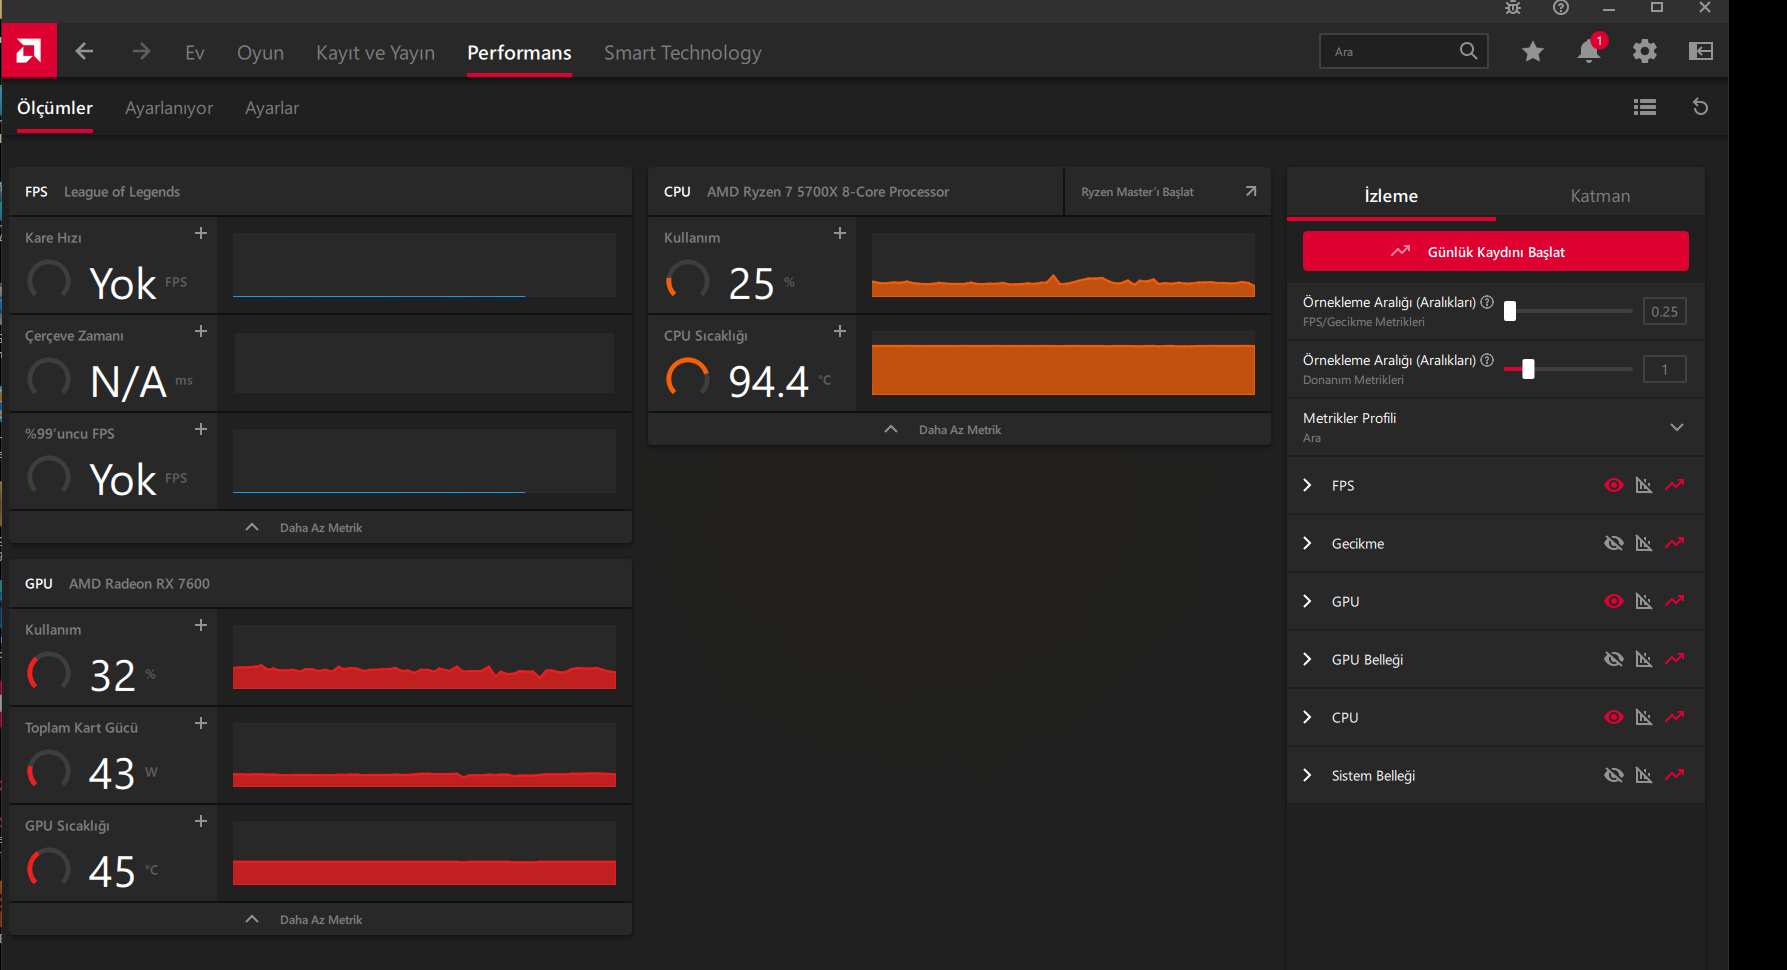Switch to the Ayarlanıyor sub-tab
Screen dimensions: 1787x970
(x=169, y=108)
